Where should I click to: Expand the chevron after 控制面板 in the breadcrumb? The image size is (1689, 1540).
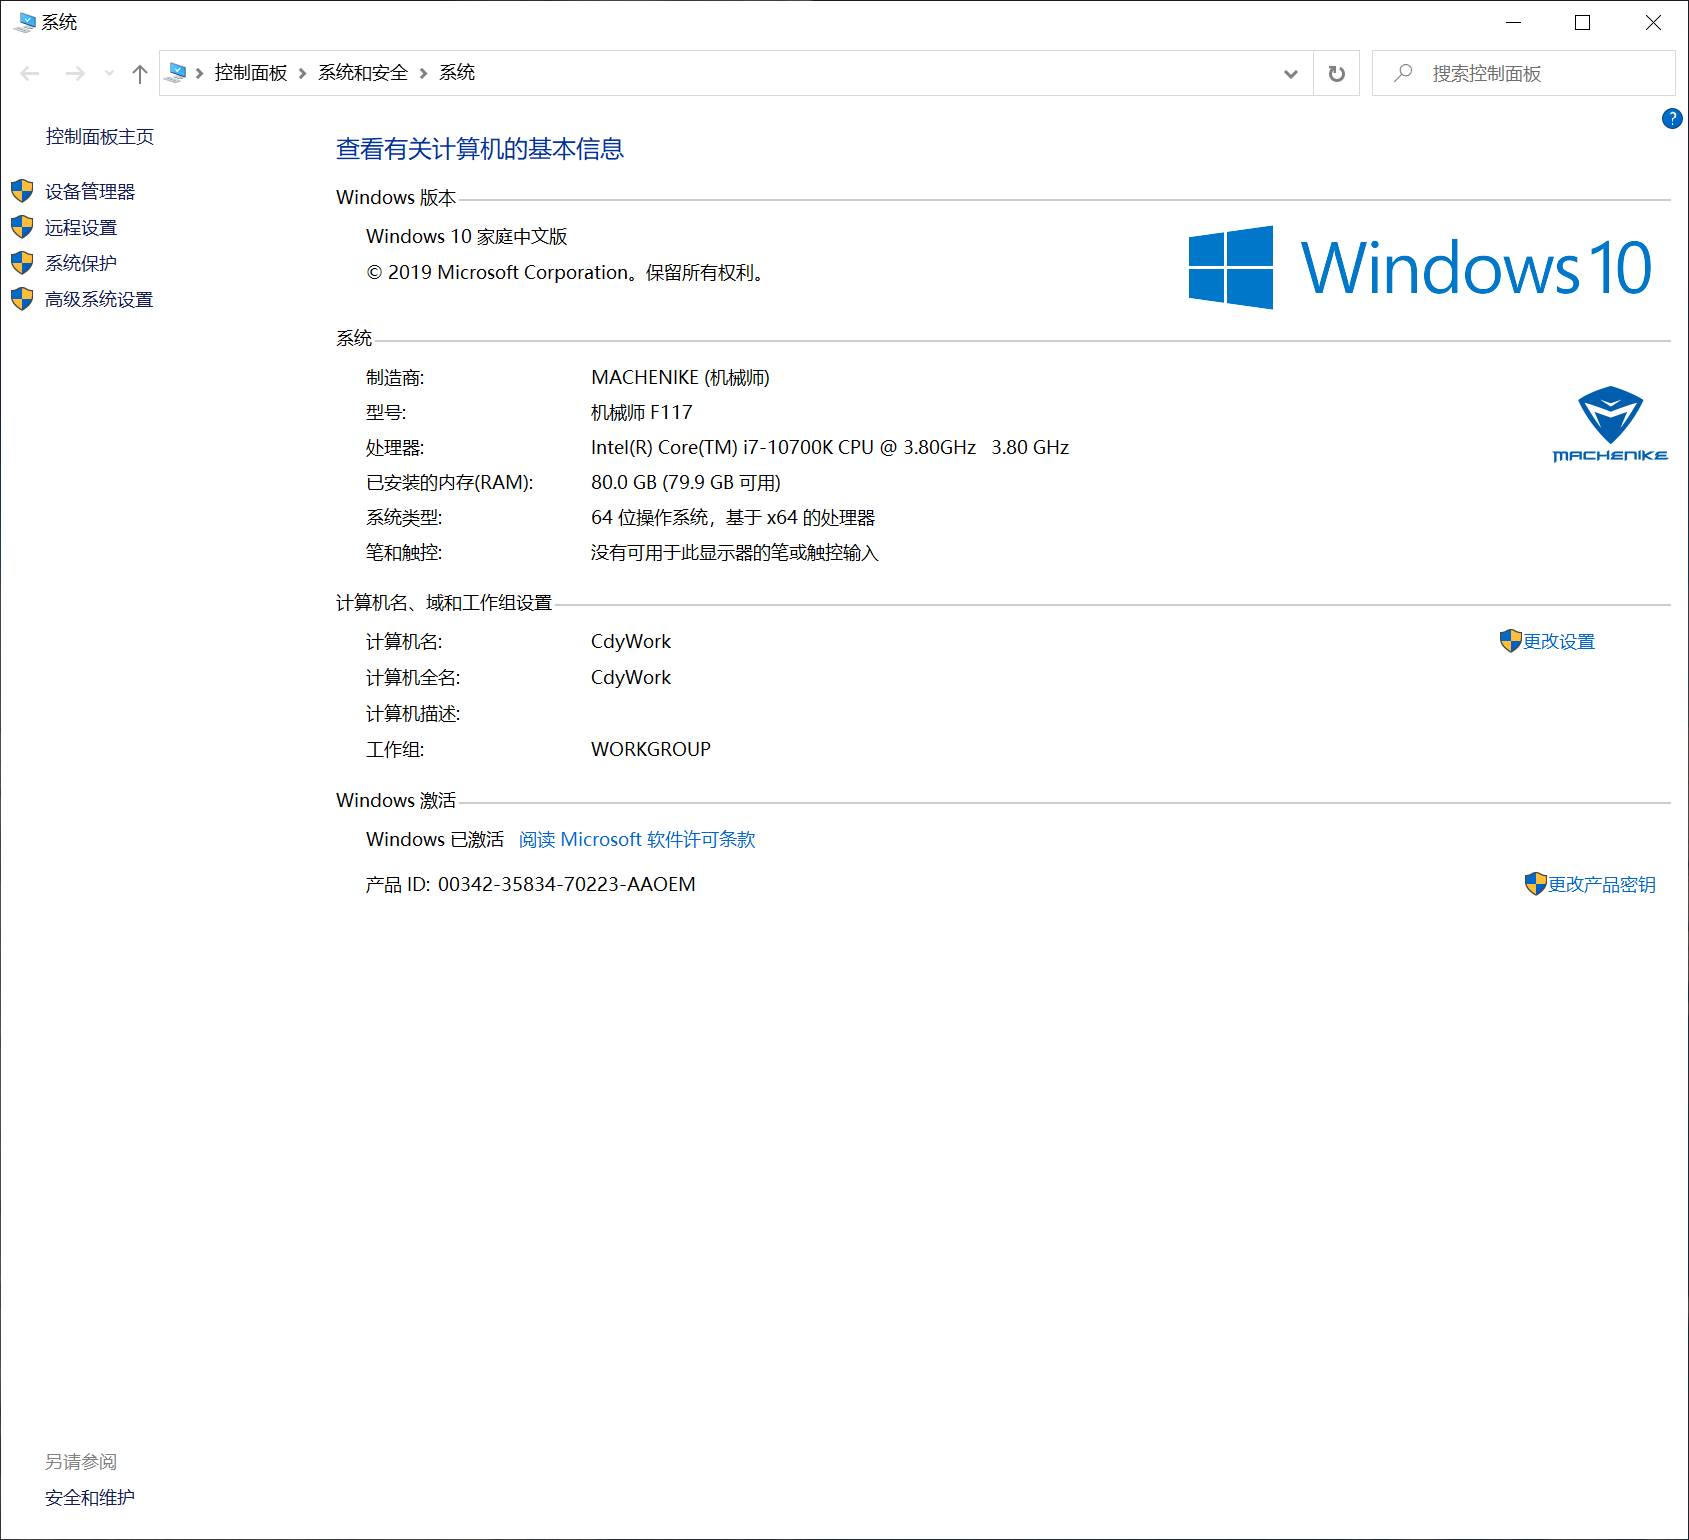point(302,73)
